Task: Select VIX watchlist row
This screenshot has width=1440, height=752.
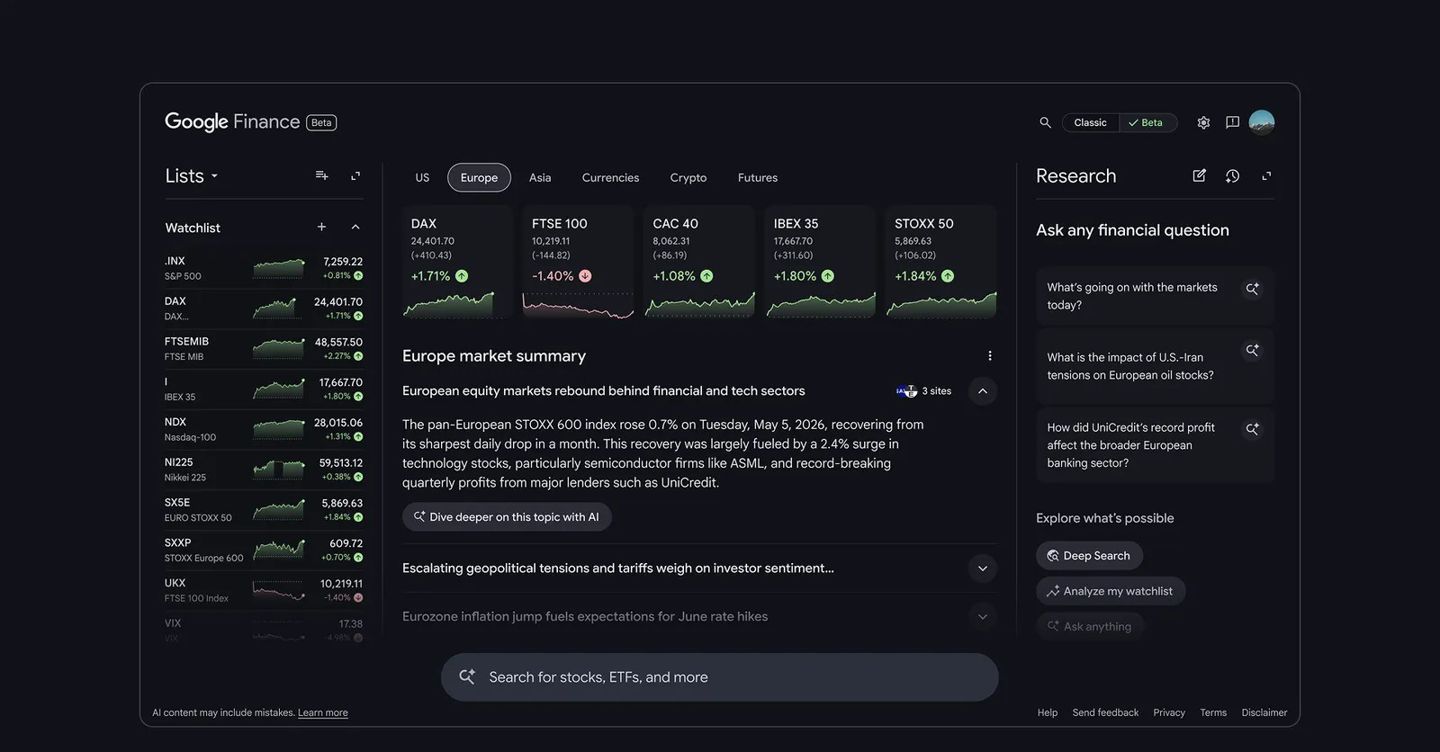Action: (x=264, y=630)
